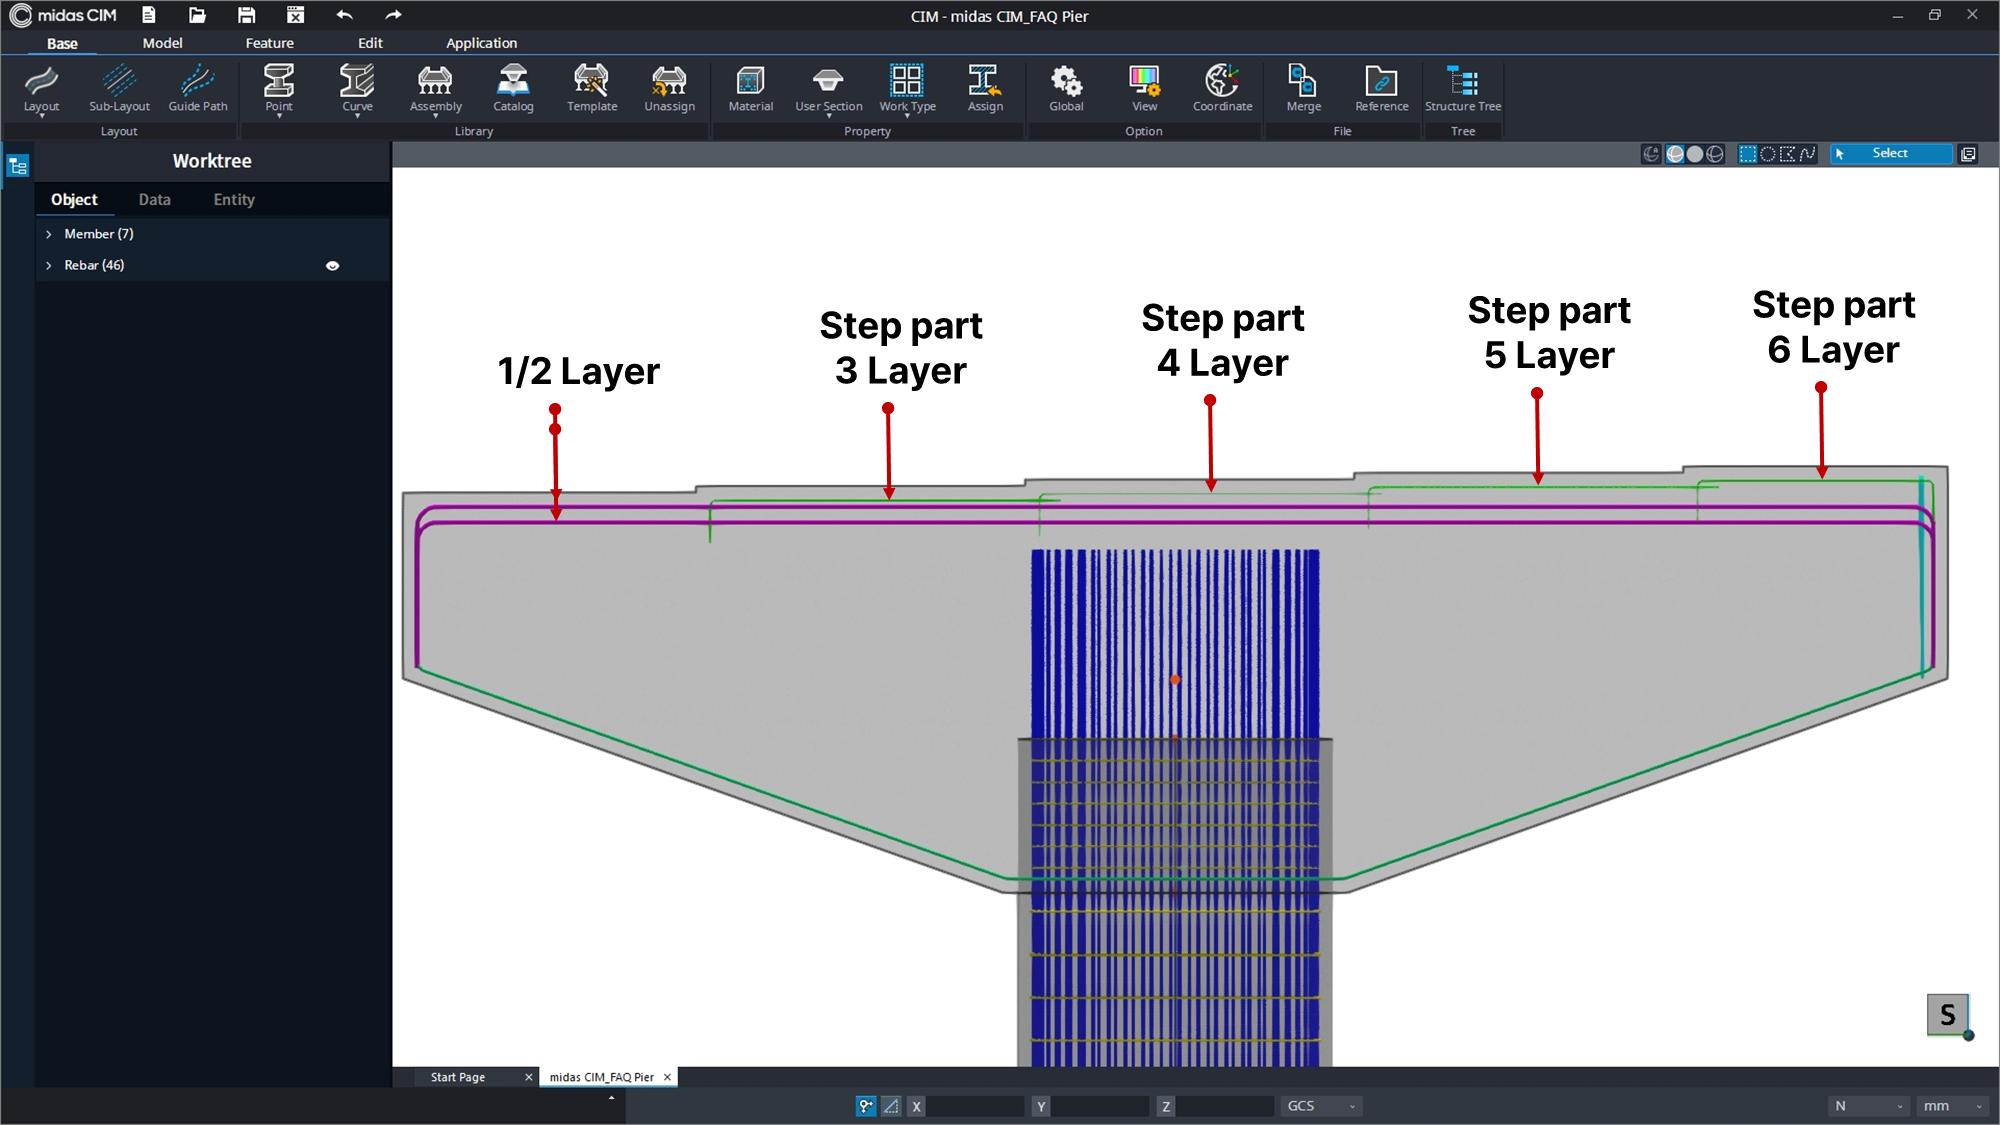The height and width of the screenshot is (1125, 2000).
Task: Open the Data tab in Worktree
Action: pyautogui.click(x=154, y=200)
